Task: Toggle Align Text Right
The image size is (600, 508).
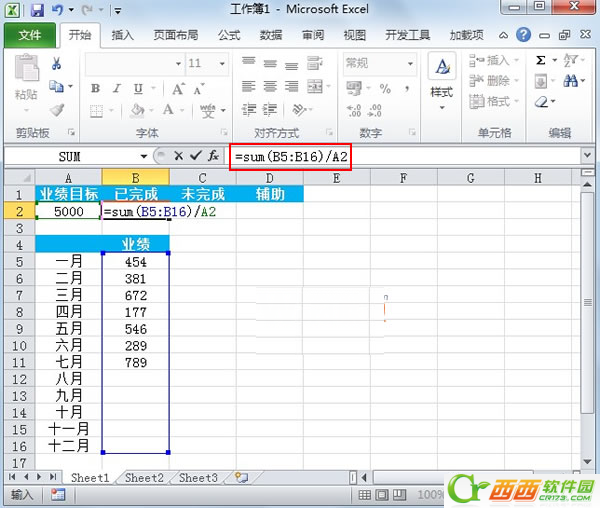Action: click(x=291, y=86)
